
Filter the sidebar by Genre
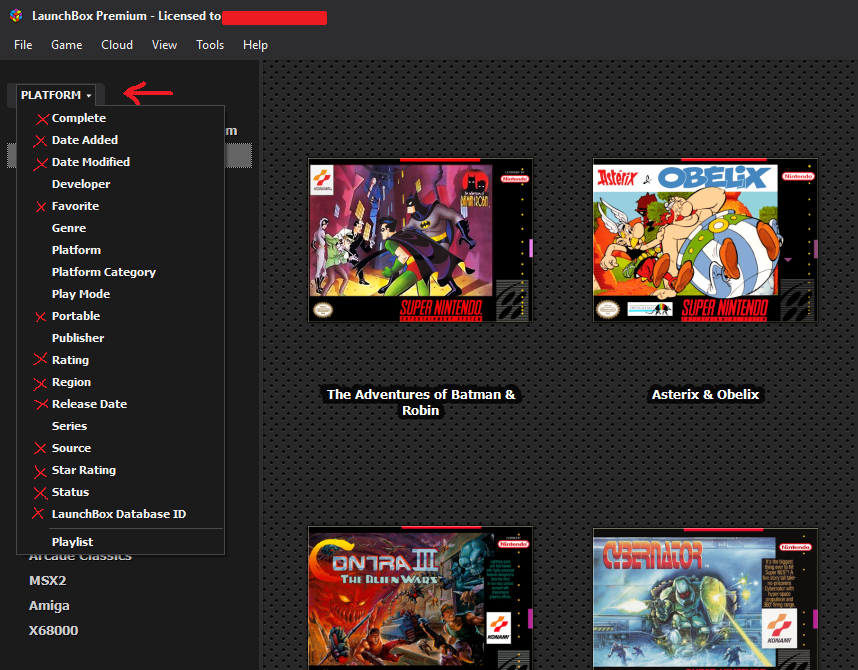[x=120, y=228]
